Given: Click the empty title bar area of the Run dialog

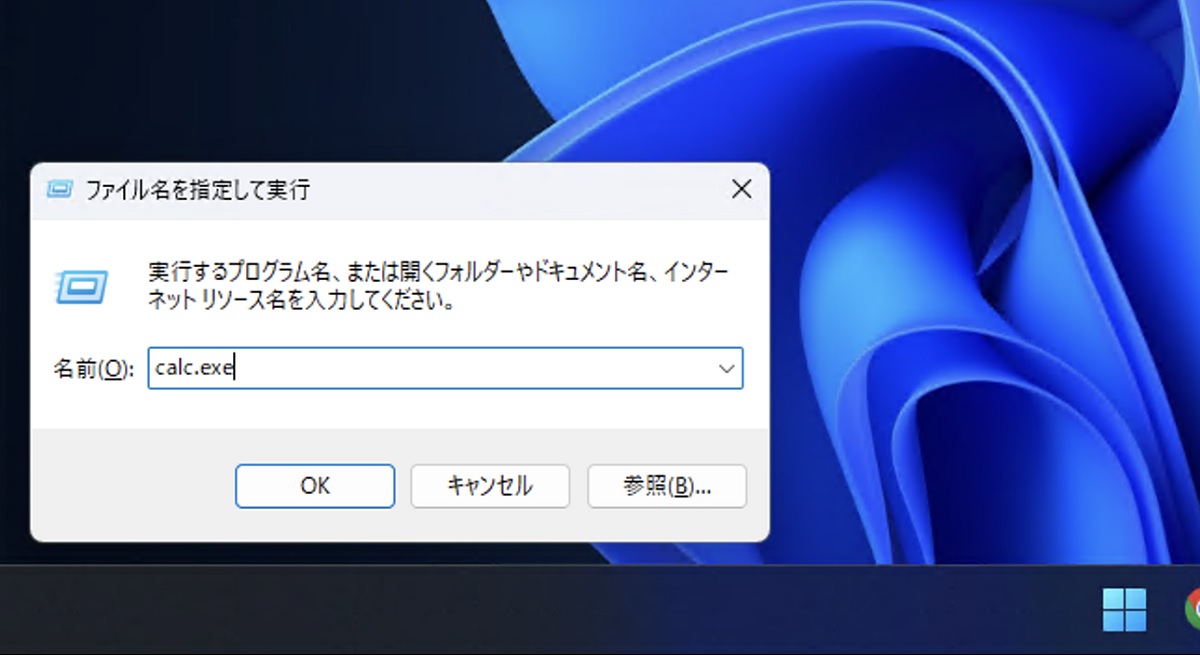Looking at the screenshot, I should point(520,189).
